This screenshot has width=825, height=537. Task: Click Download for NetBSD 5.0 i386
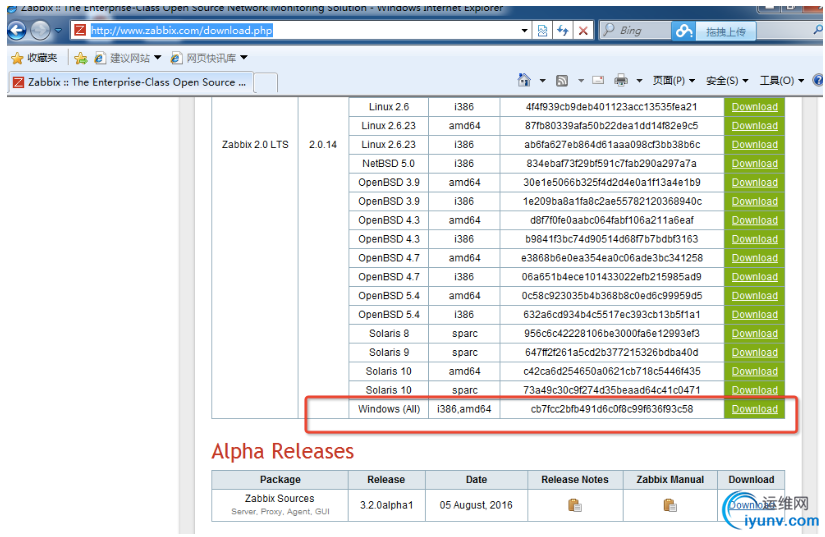point(754,164)
